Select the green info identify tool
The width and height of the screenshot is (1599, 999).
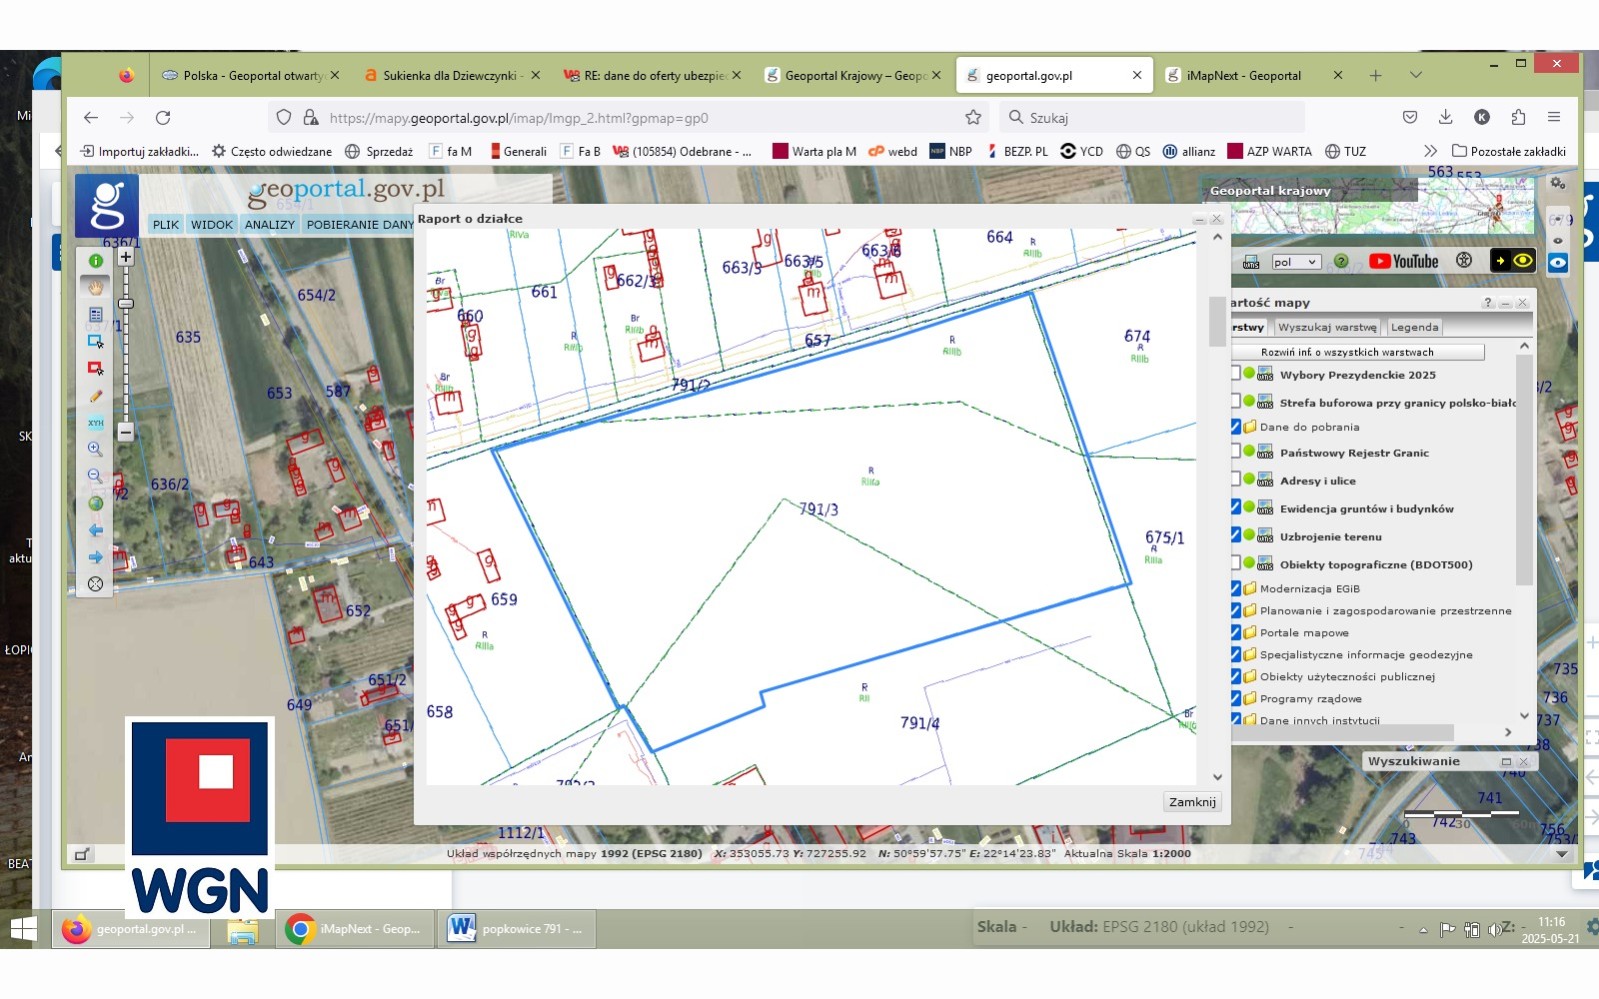pyautogui.click(x=96, y=261)
